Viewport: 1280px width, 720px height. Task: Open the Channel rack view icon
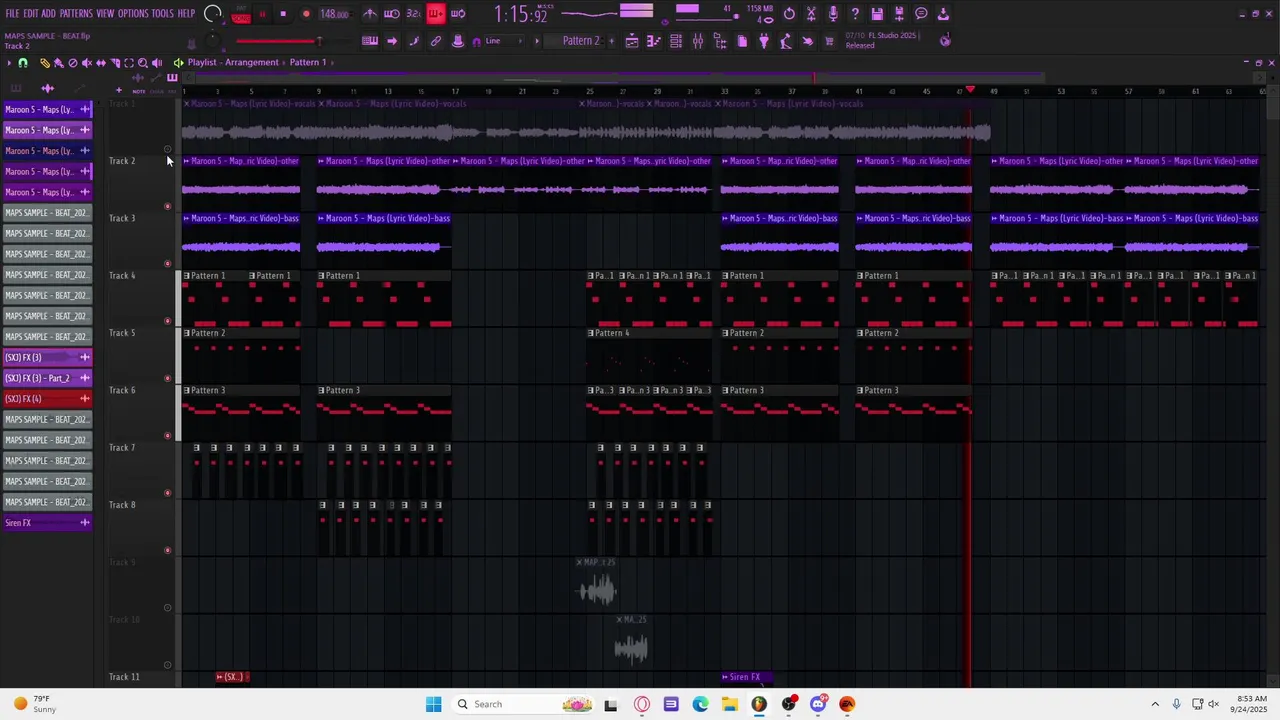coord(676,41)
